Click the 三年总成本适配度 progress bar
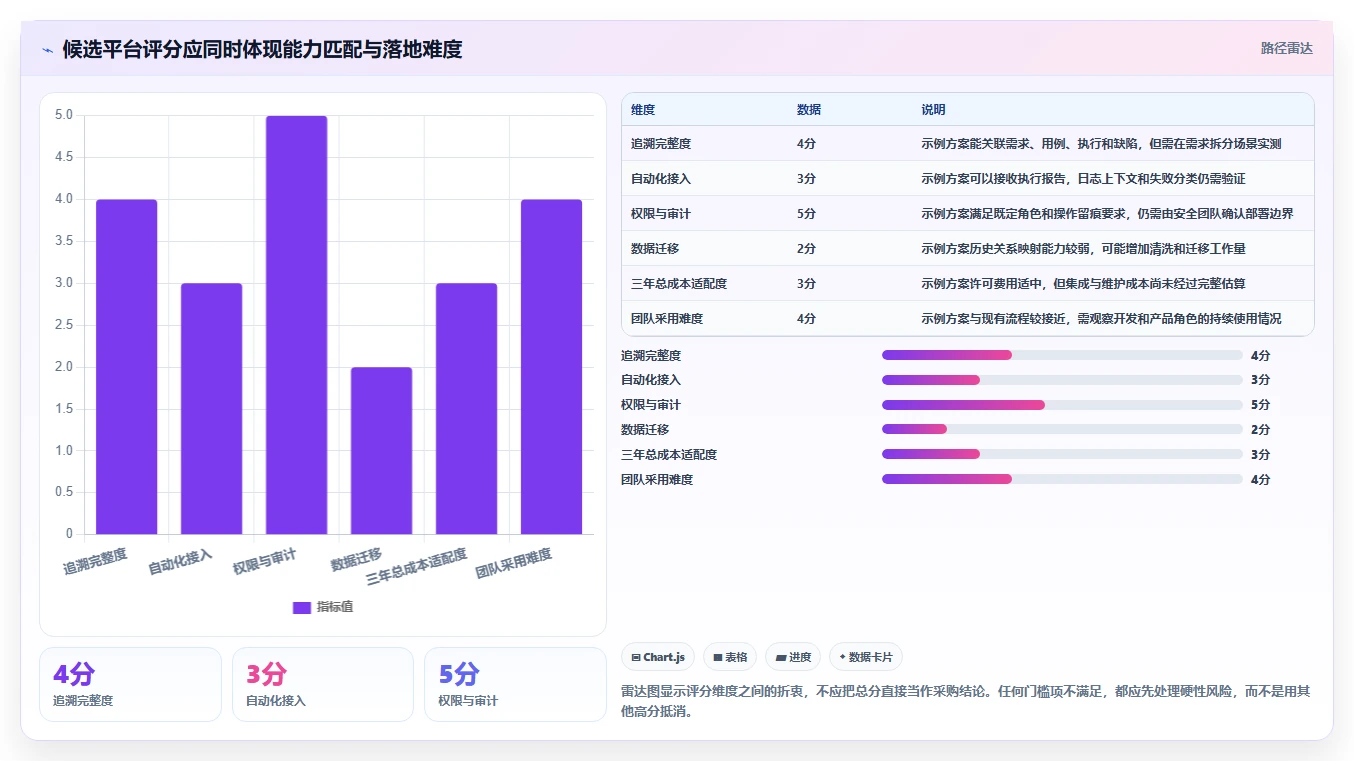The height and width of the screenshot is (761, 1354). coord(1062,454)
